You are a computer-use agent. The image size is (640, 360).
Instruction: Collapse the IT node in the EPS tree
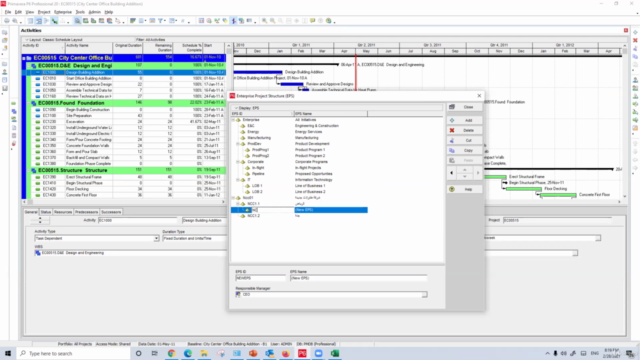pyautogui.click(x=238, y=180)
